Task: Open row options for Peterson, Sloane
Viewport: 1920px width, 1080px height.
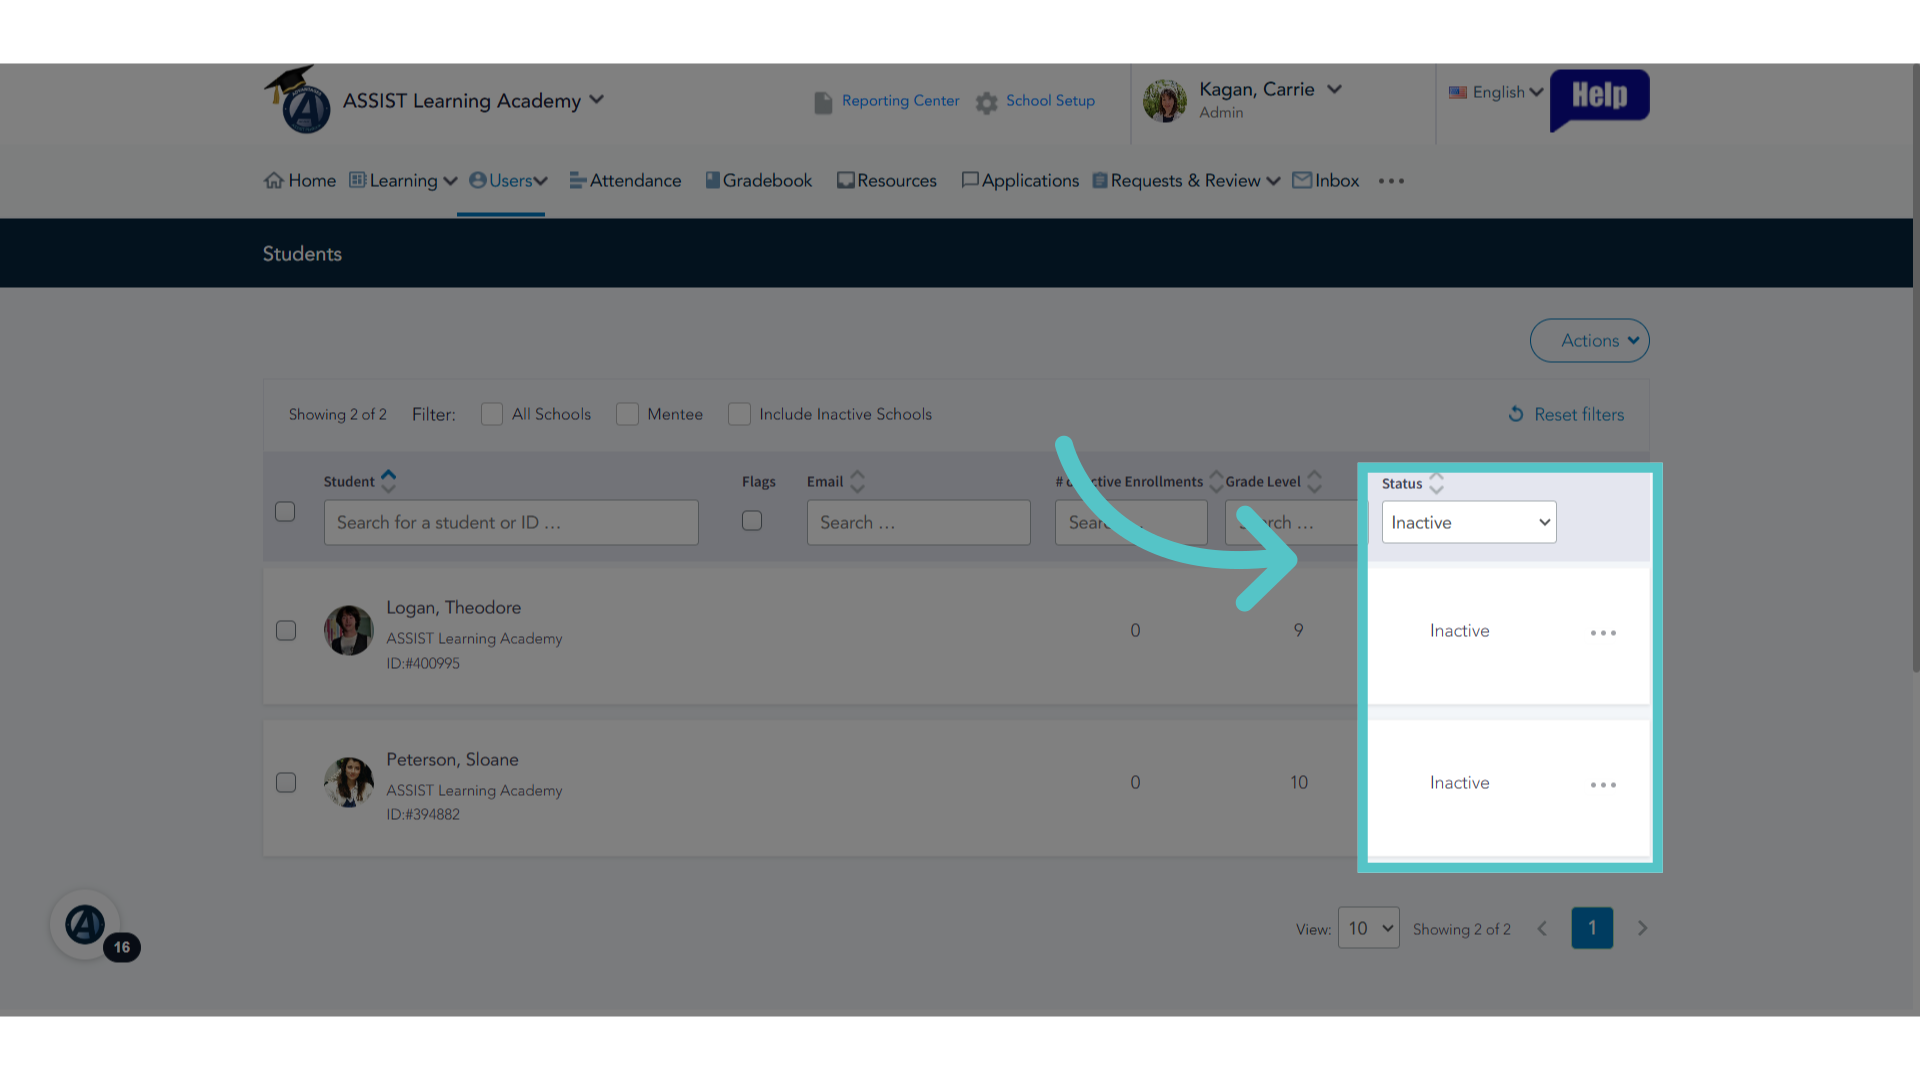Action: (x=1603, y=785)
